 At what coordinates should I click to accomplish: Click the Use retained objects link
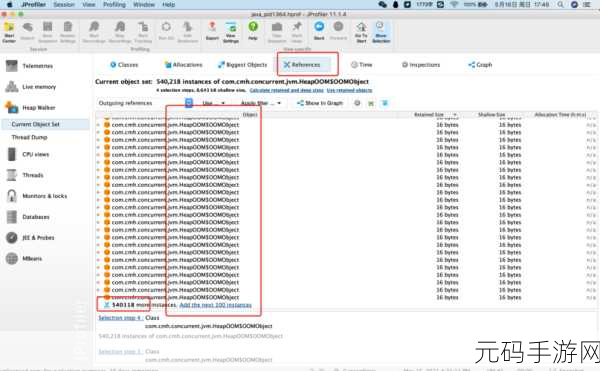(x=349, y=90)
